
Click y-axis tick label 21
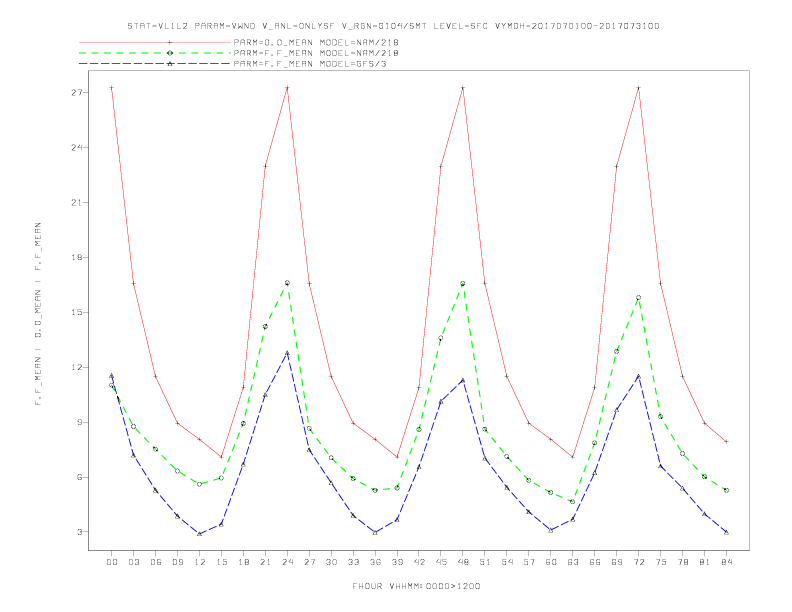click(x=77, y=202)
